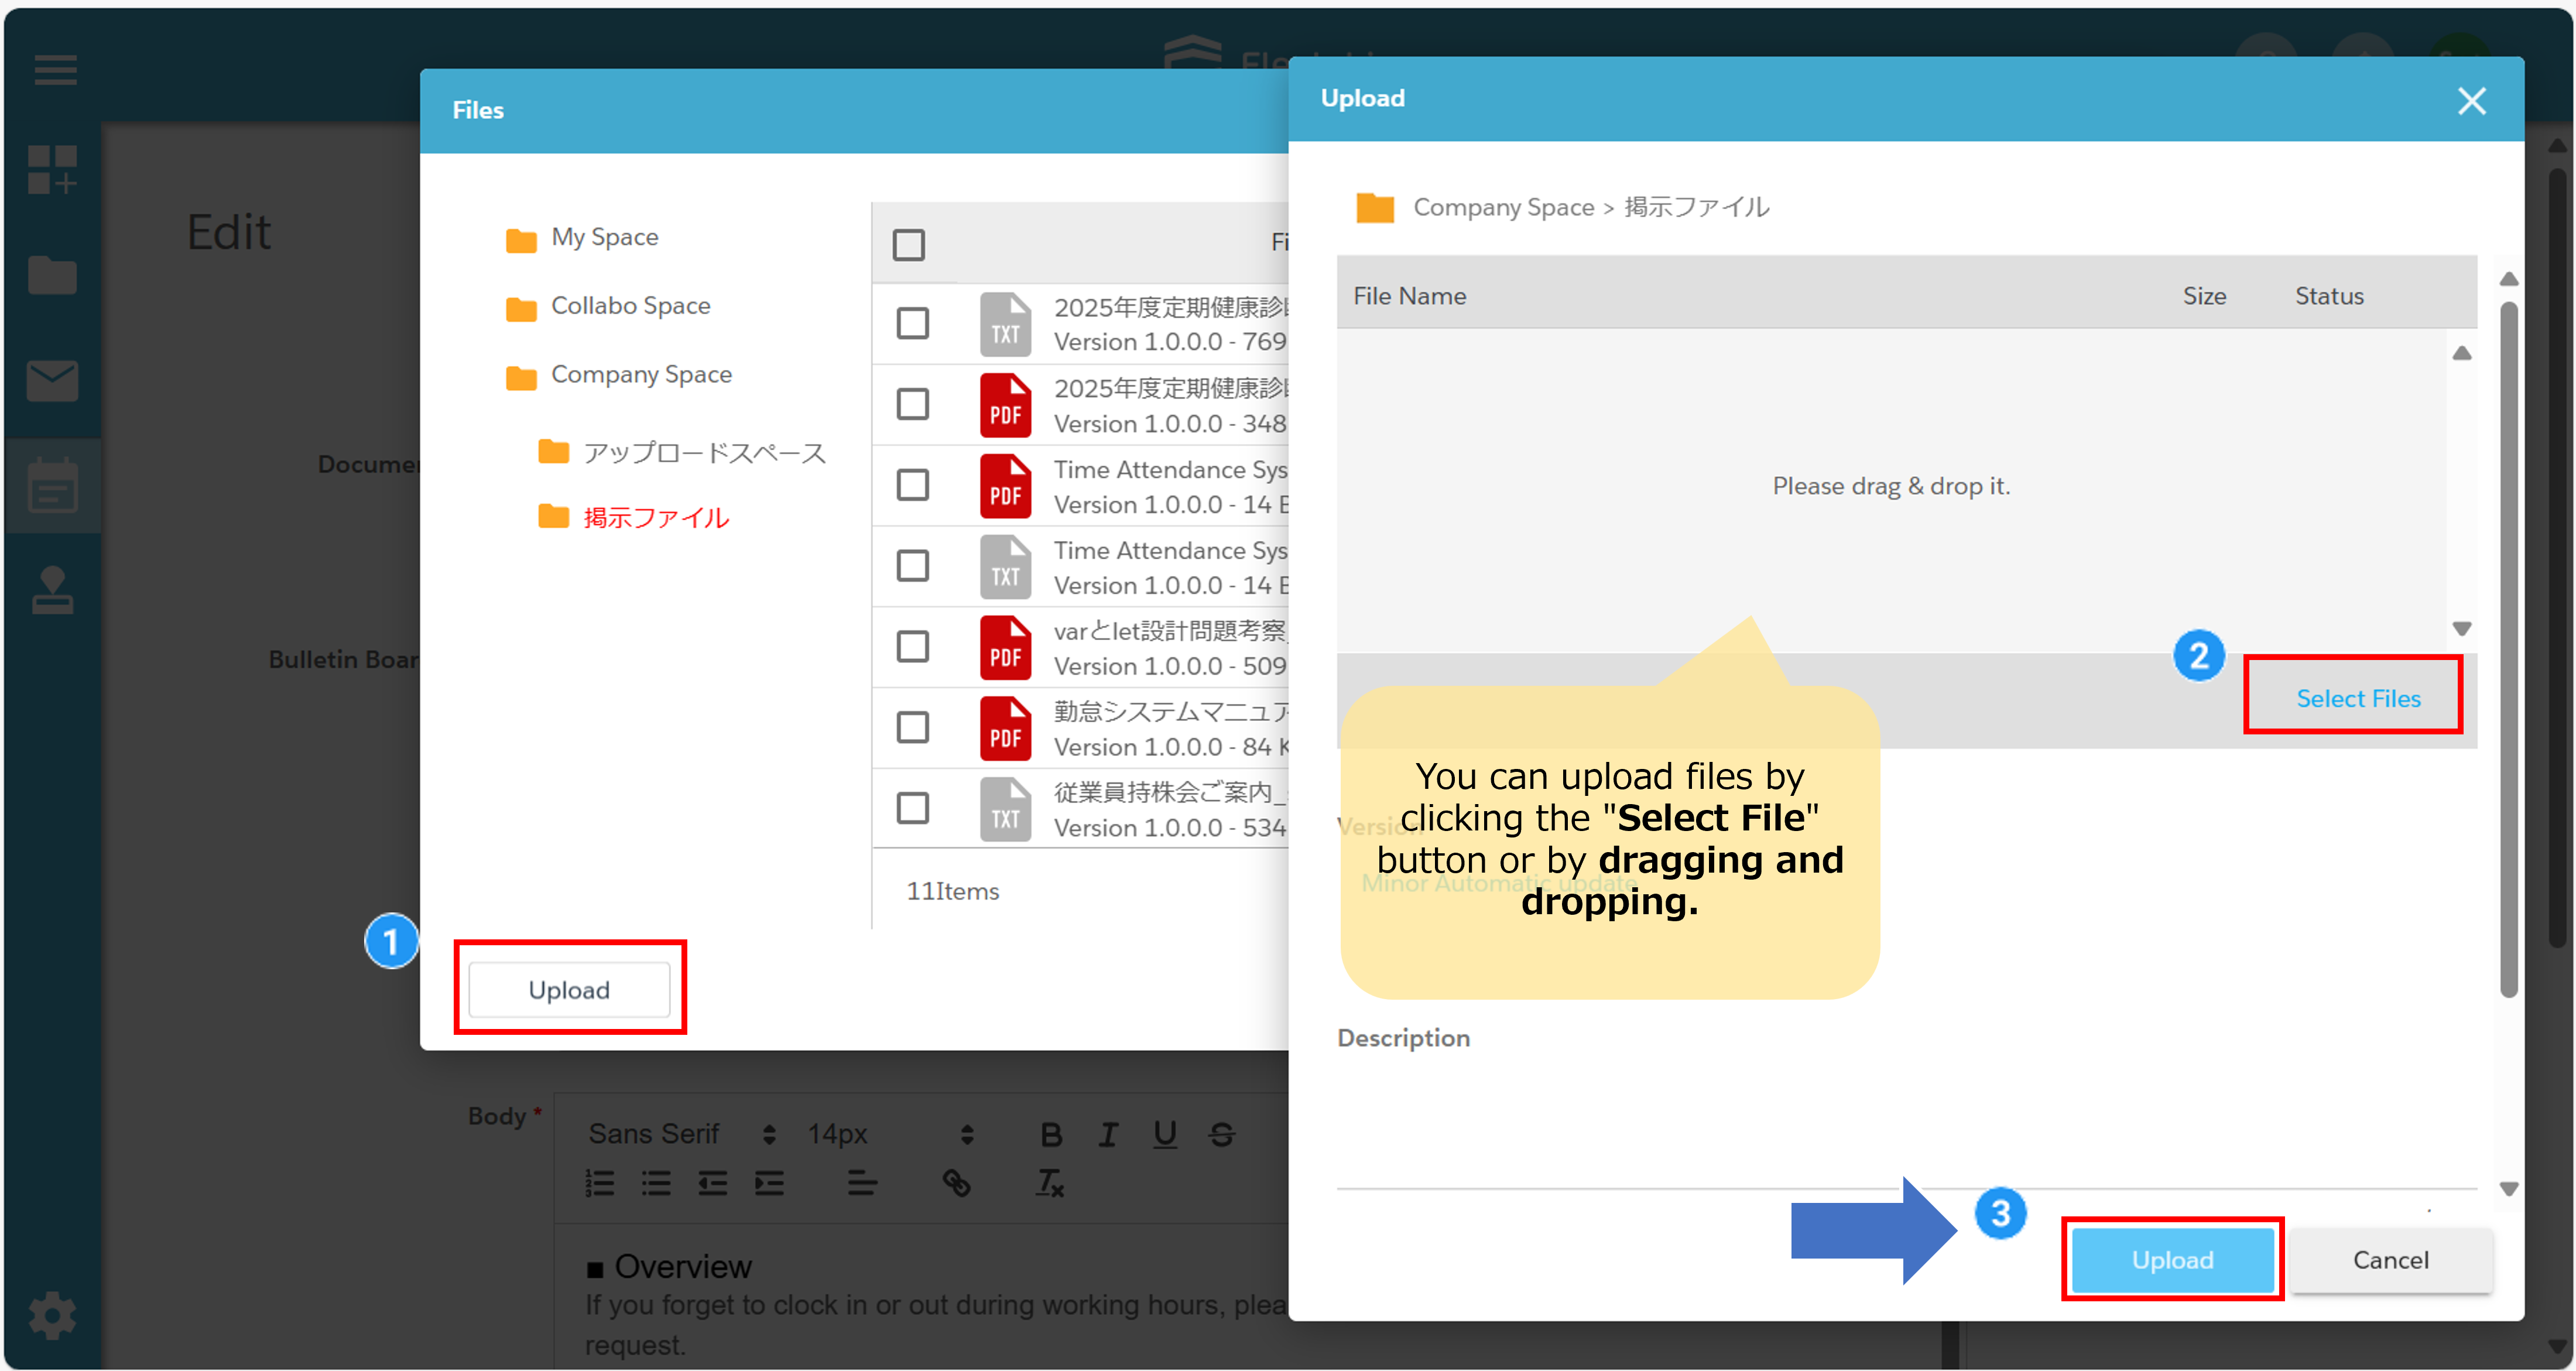This screenshot has width=2576, height=1371.
Task: Decrease indent in the Body editor
Action: click(713, 1184)
